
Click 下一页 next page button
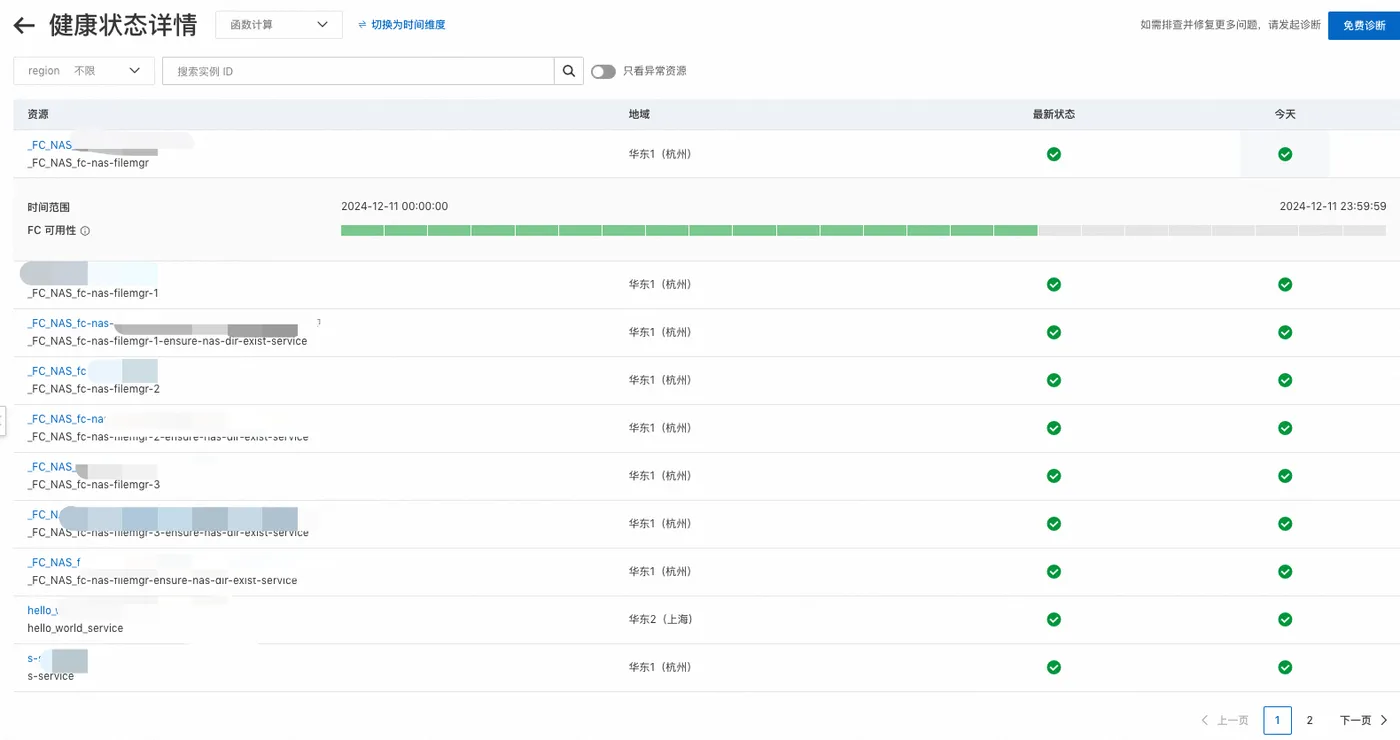[x=1364, y=720]
